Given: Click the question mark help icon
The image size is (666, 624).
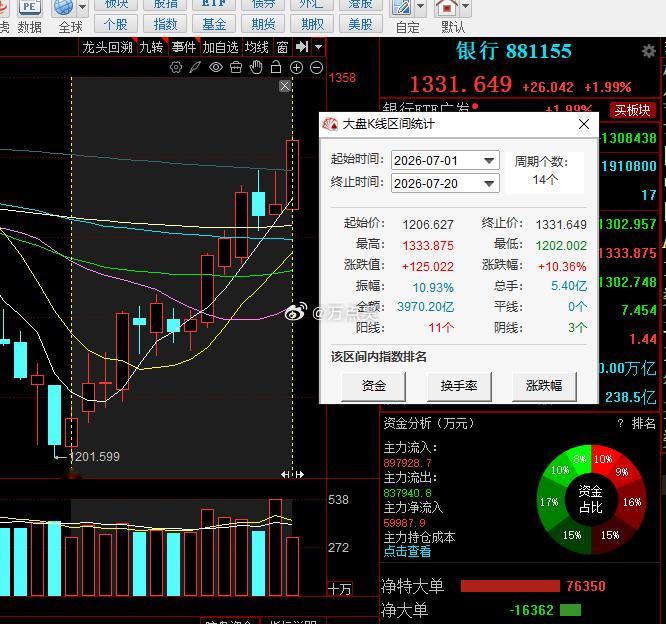Looking at the screenshot, I should pyautogui.click(x=621, y=423).
